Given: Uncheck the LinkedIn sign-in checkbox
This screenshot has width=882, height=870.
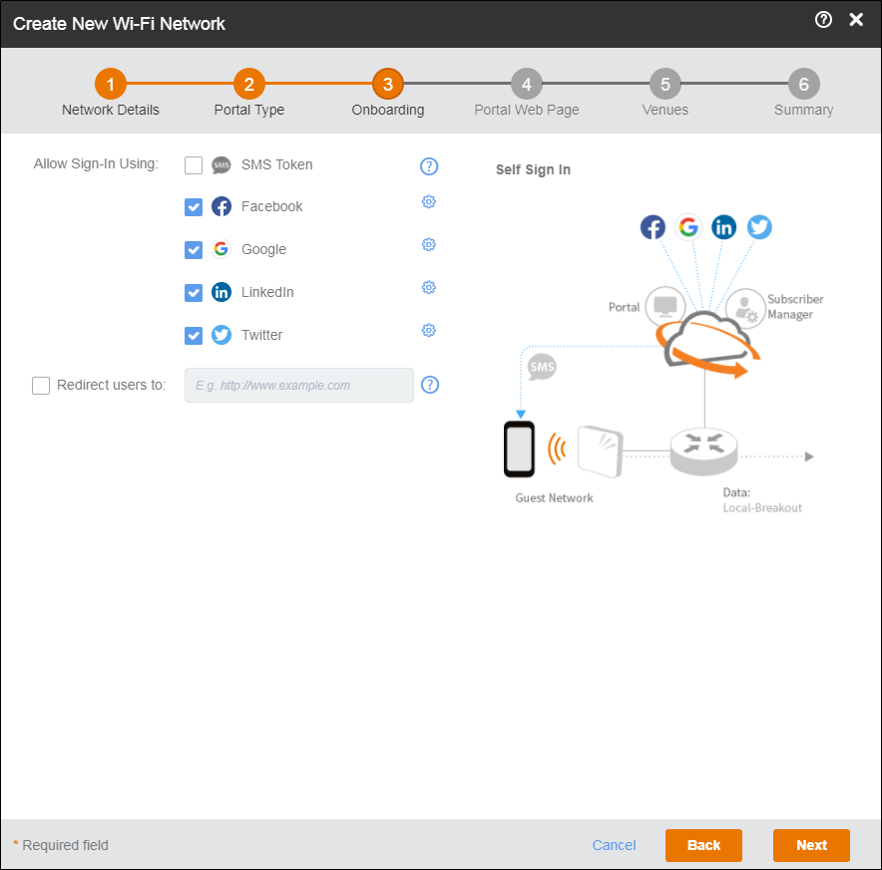Looking at the screenshot, I should coord(194,293).
